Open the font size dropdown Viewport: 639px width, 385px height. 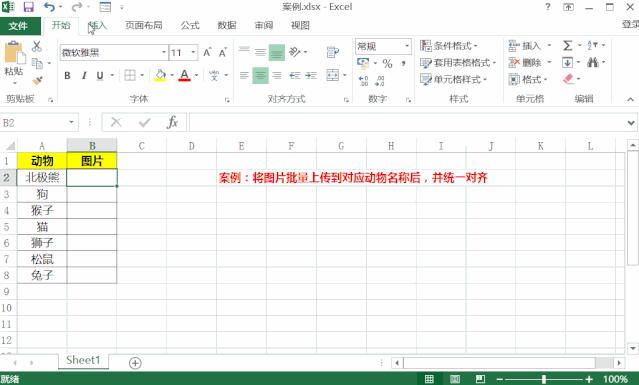[x=193, y=53]
